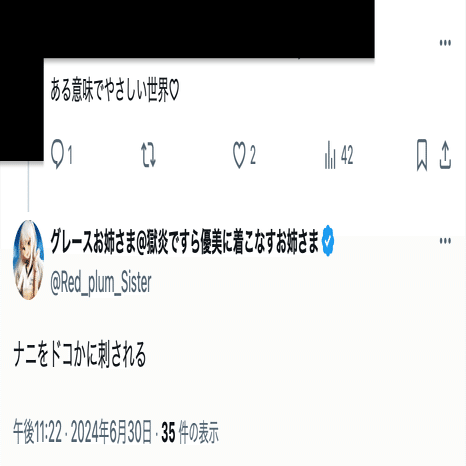Viewport: 466px width, 466px height.
Task: Click the tweet text ナニをドコかに刺される
Action: [x=80, y=354]
